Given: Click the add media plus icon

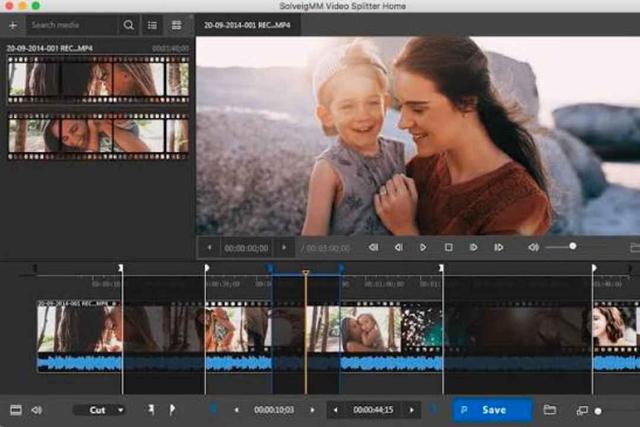Looking at the screenshot, I should (13, 24).
